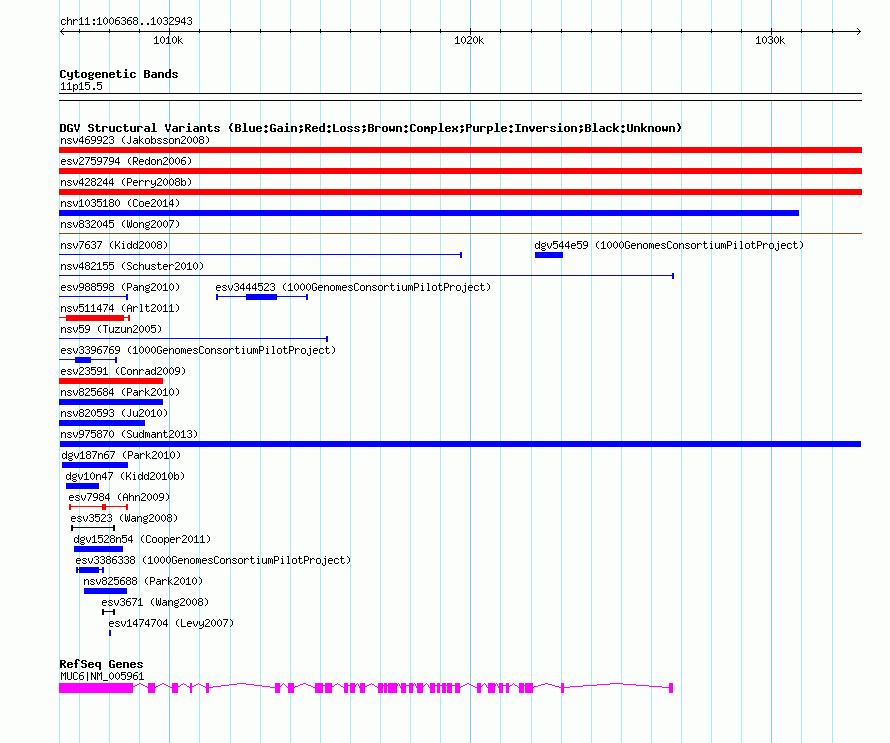
Task: Select the nsv7637 (Kidd2008) label
Action: click(114, 245)
